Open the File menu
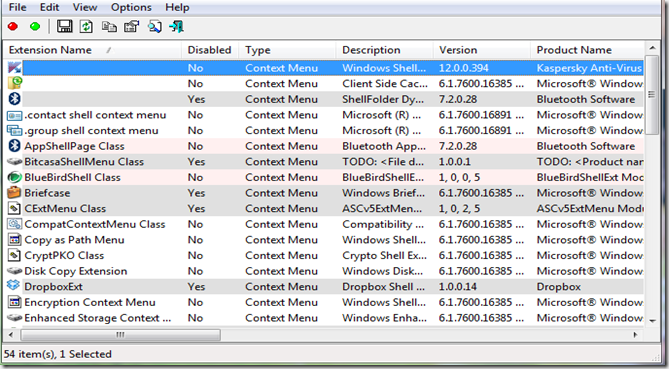The height and width of the screenshot is (369, 669). 17,7
